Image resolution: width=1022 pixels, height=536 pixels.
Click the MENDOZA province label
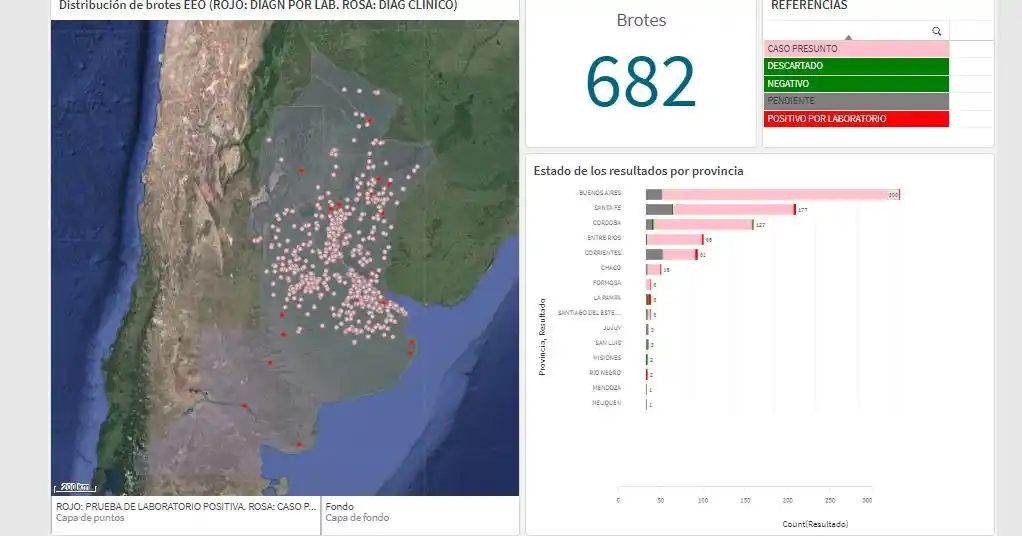click(x=606, y=388)
